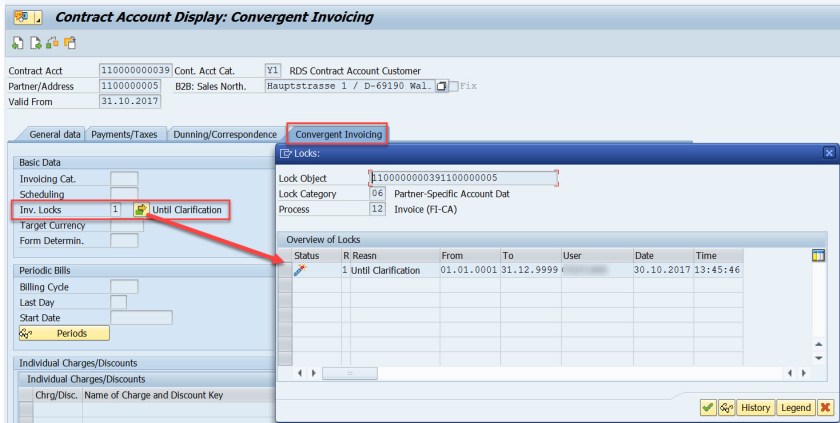This screenshot has height=423, width=840.
Task: Select first row in Individual Charges/Discounts table
Action: (x=25, y=410)
